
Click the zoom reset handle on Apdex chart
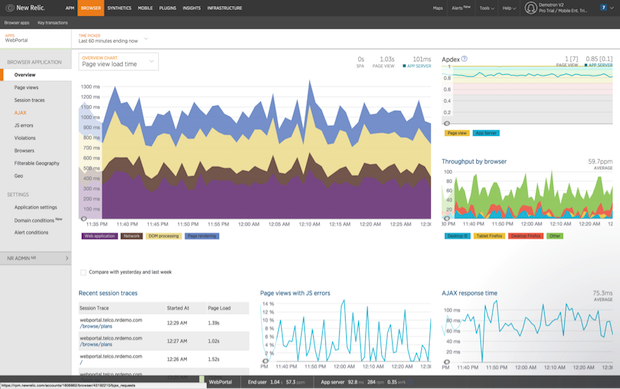point(447,123)
